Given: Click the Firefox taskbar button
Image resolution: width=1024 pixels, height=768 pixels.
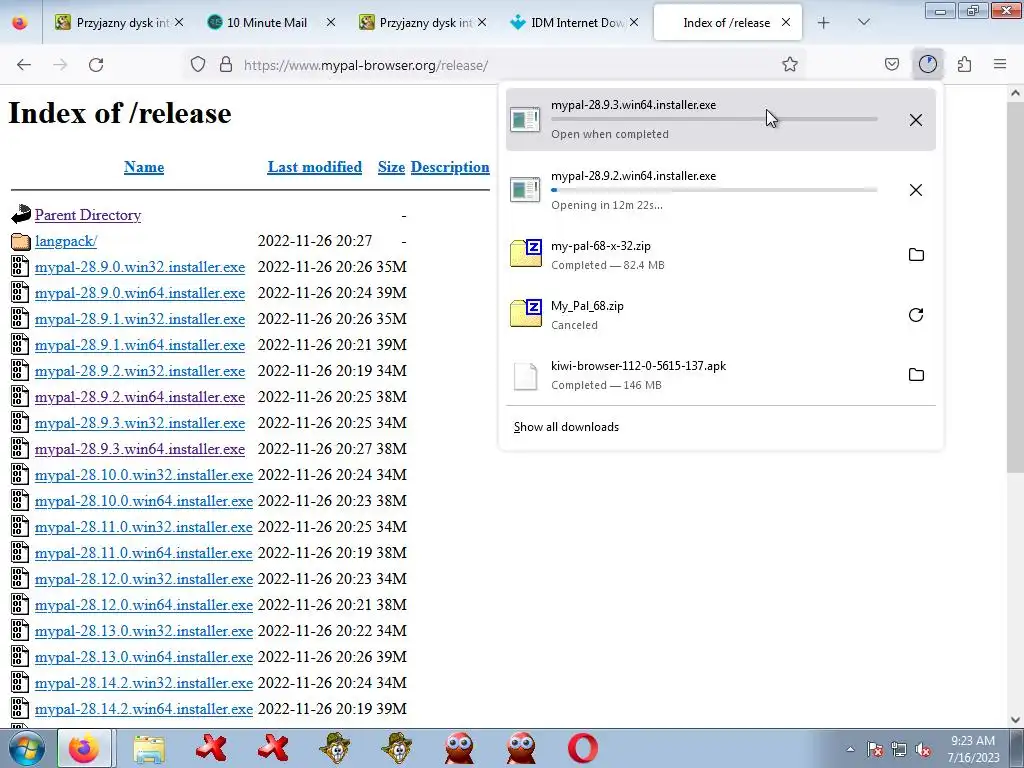Looking at the screenshot, I should [84, 748].
